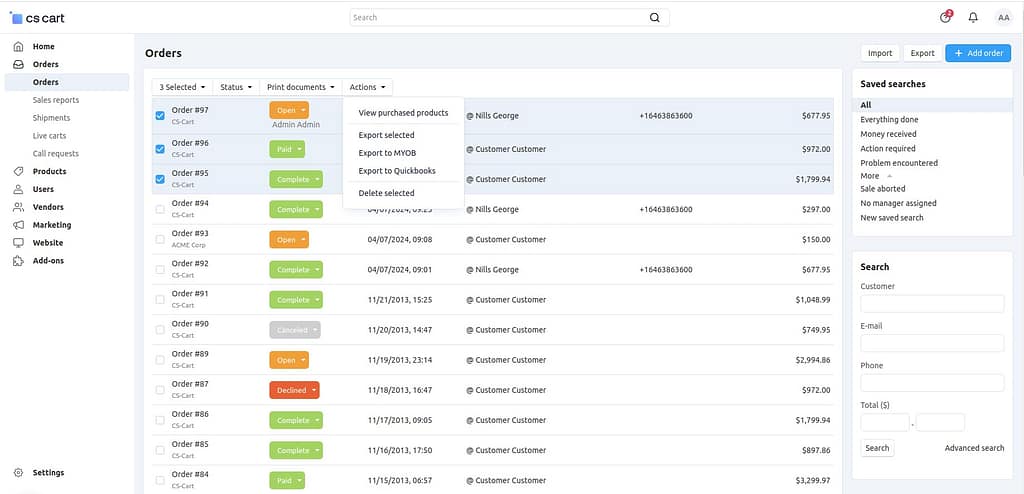Open the 3 Selected dropdown
The width and height of the screenshot is (1024, 494).
click(182, 87)
